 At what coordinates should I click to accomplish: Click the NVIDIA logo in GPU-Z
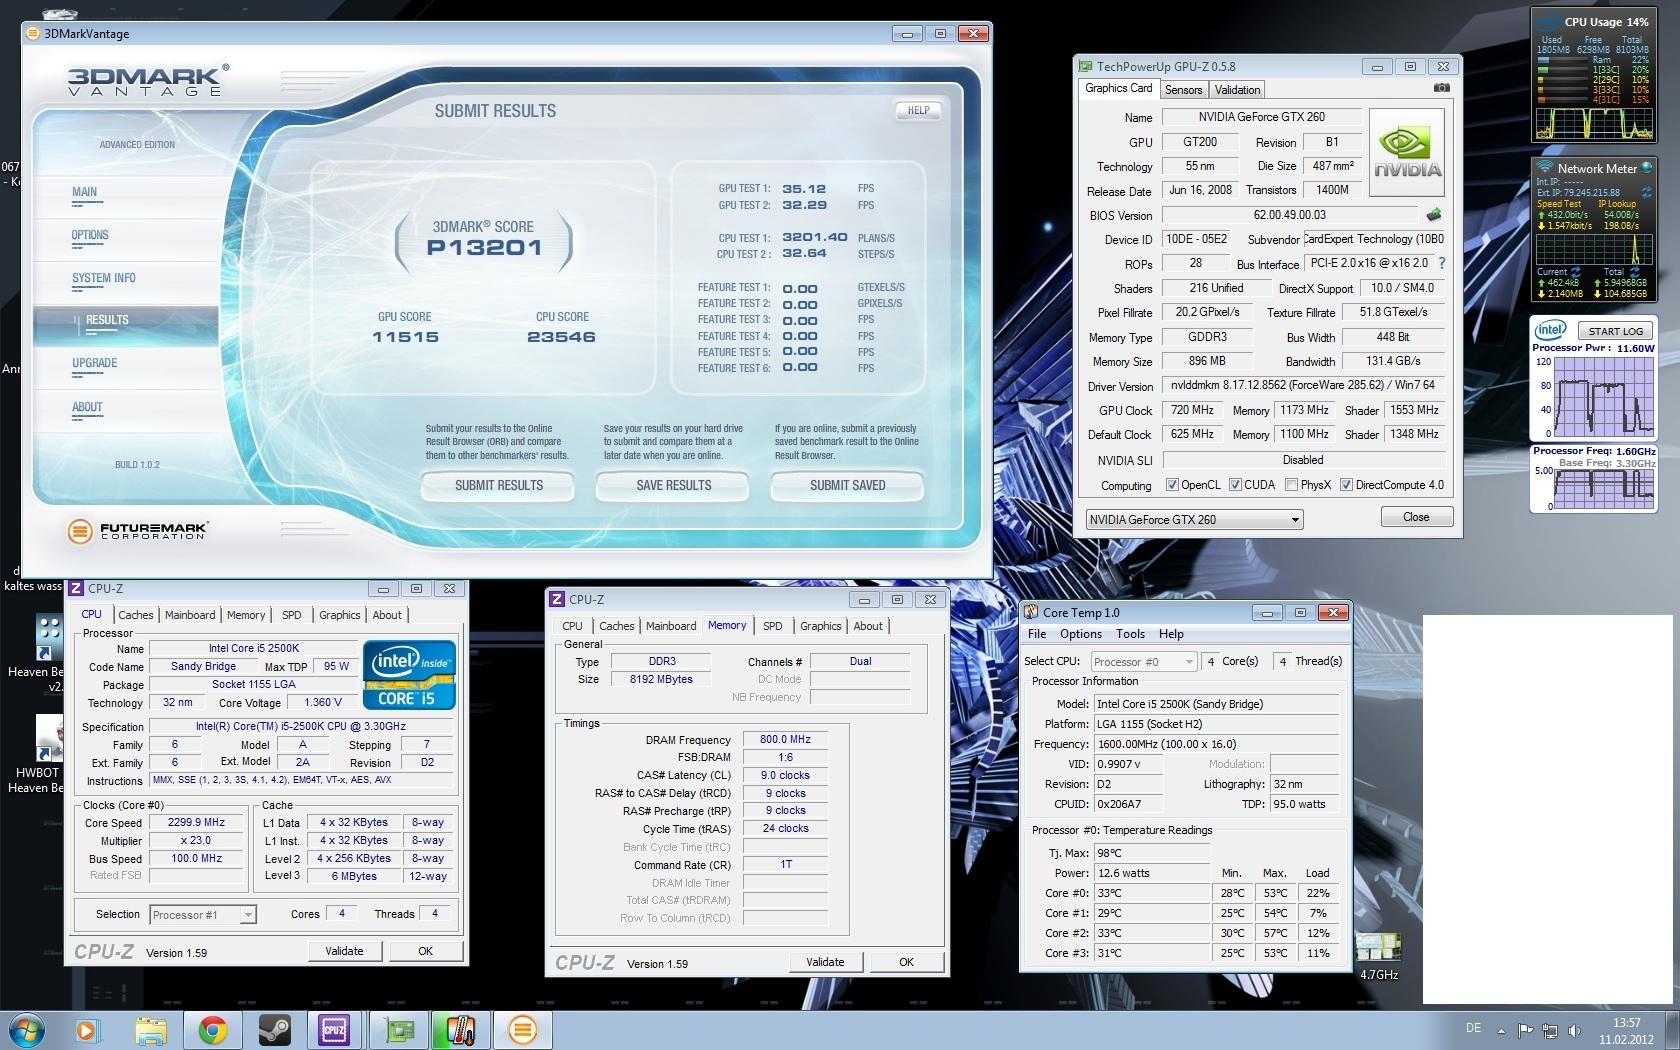click(1407, 152)
